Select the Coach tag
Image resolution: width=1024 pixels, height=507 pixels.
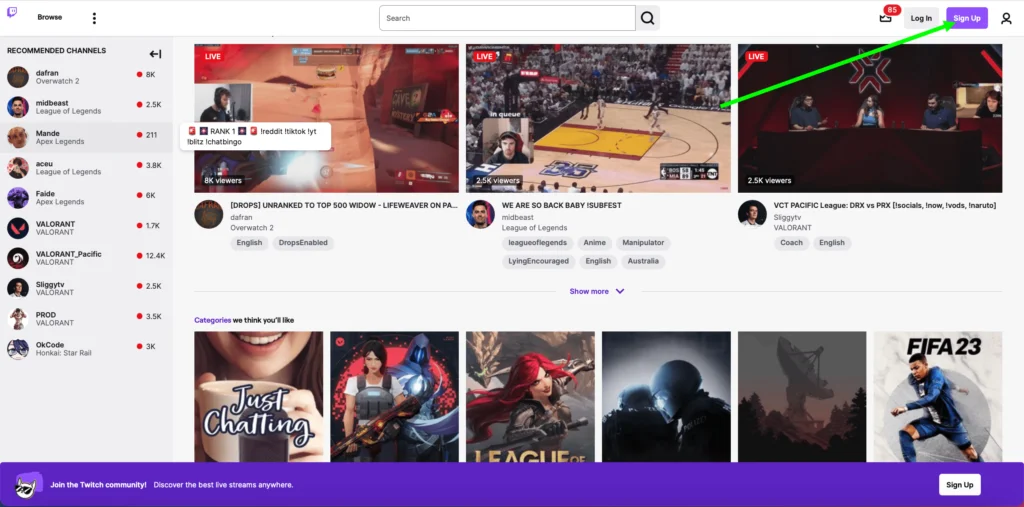click(x=792, y=243)
